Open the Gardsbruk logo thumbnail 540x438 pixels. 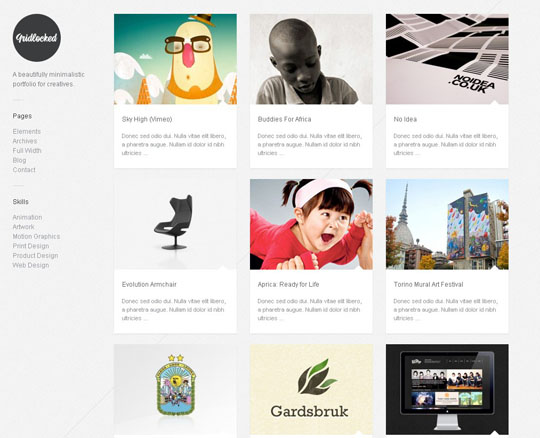tap(311, 389)
